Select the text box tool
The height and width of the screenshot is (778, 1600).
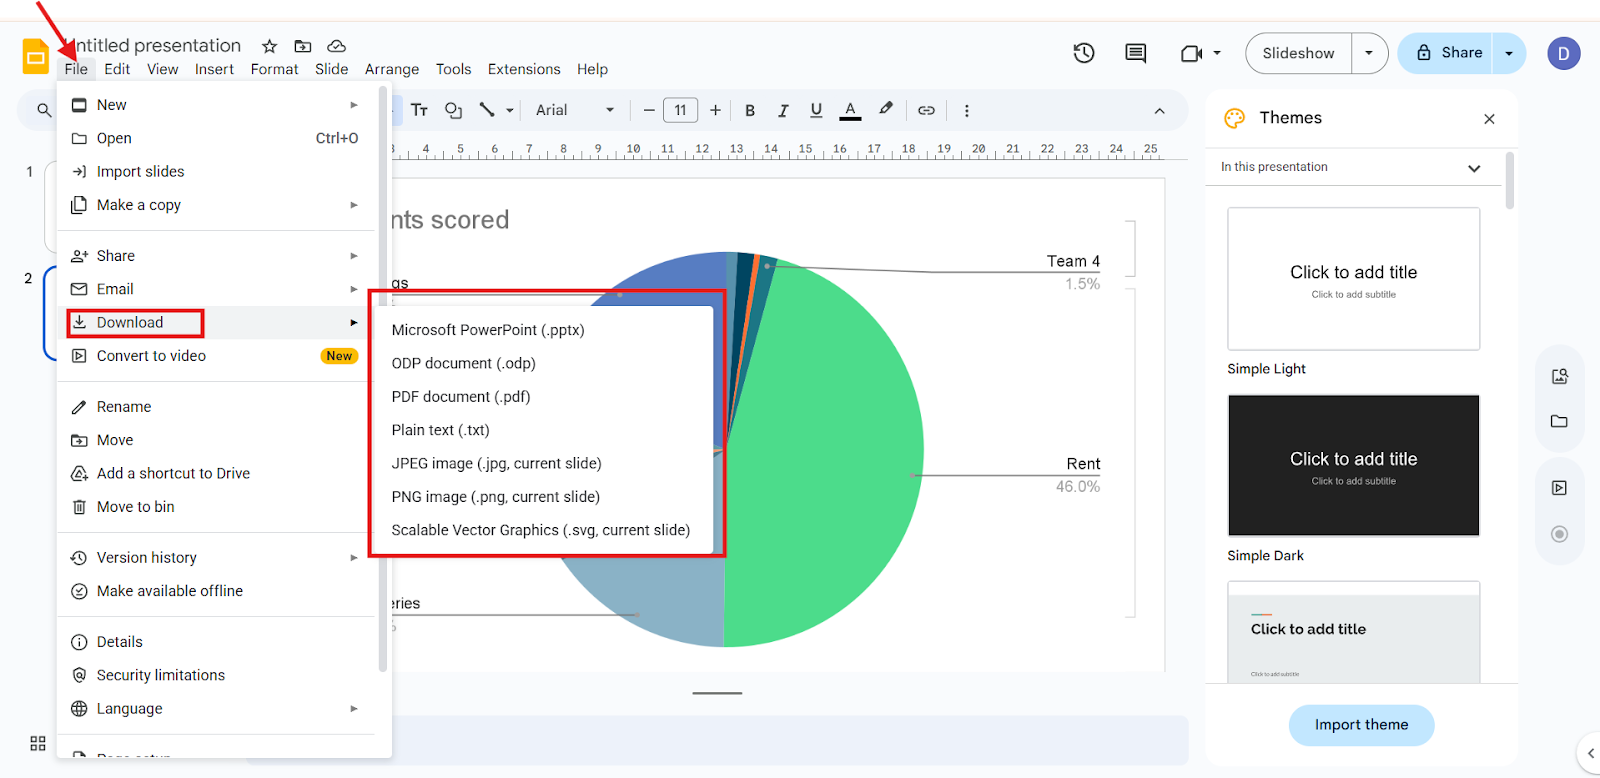(x=420, y=110)
